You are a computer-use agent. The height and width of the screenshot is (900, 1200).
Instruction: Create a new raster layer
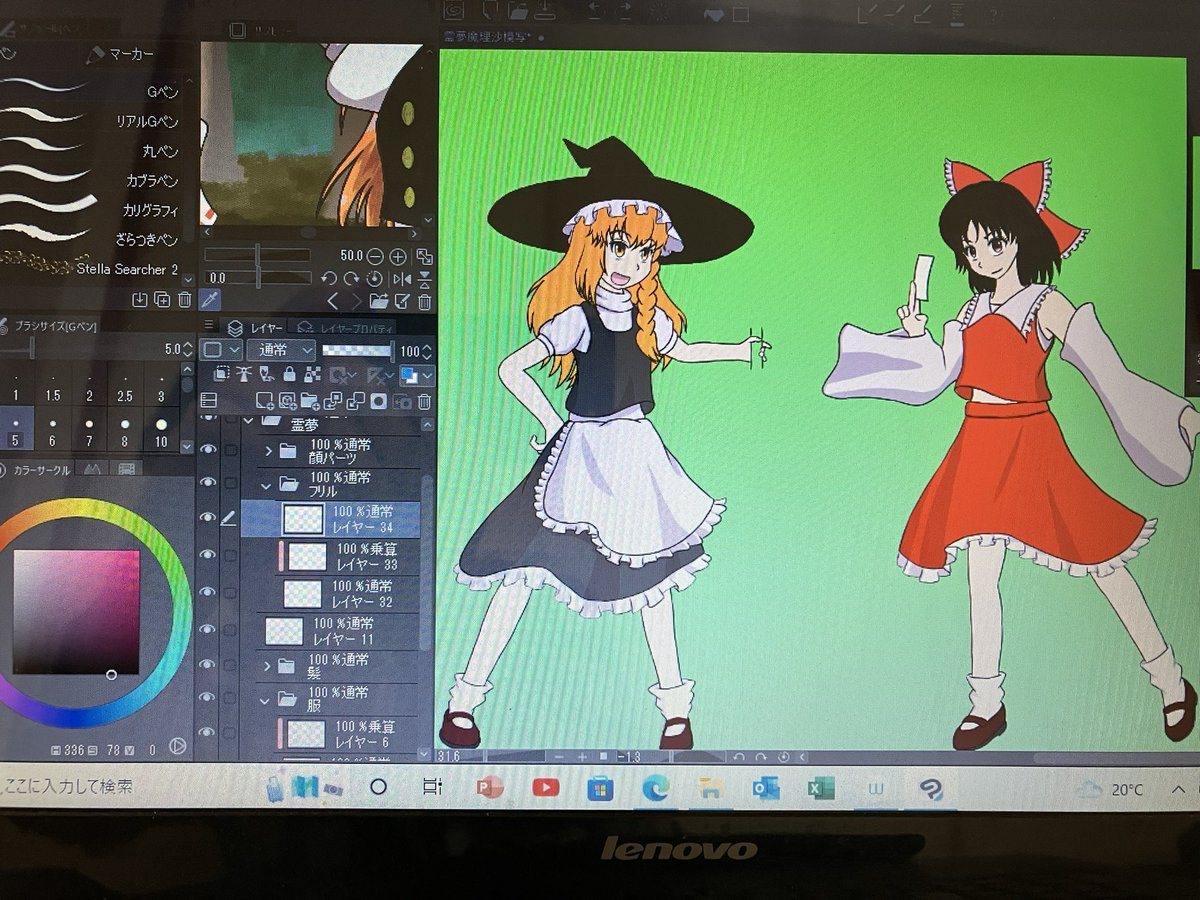click(x=265, y=400)
